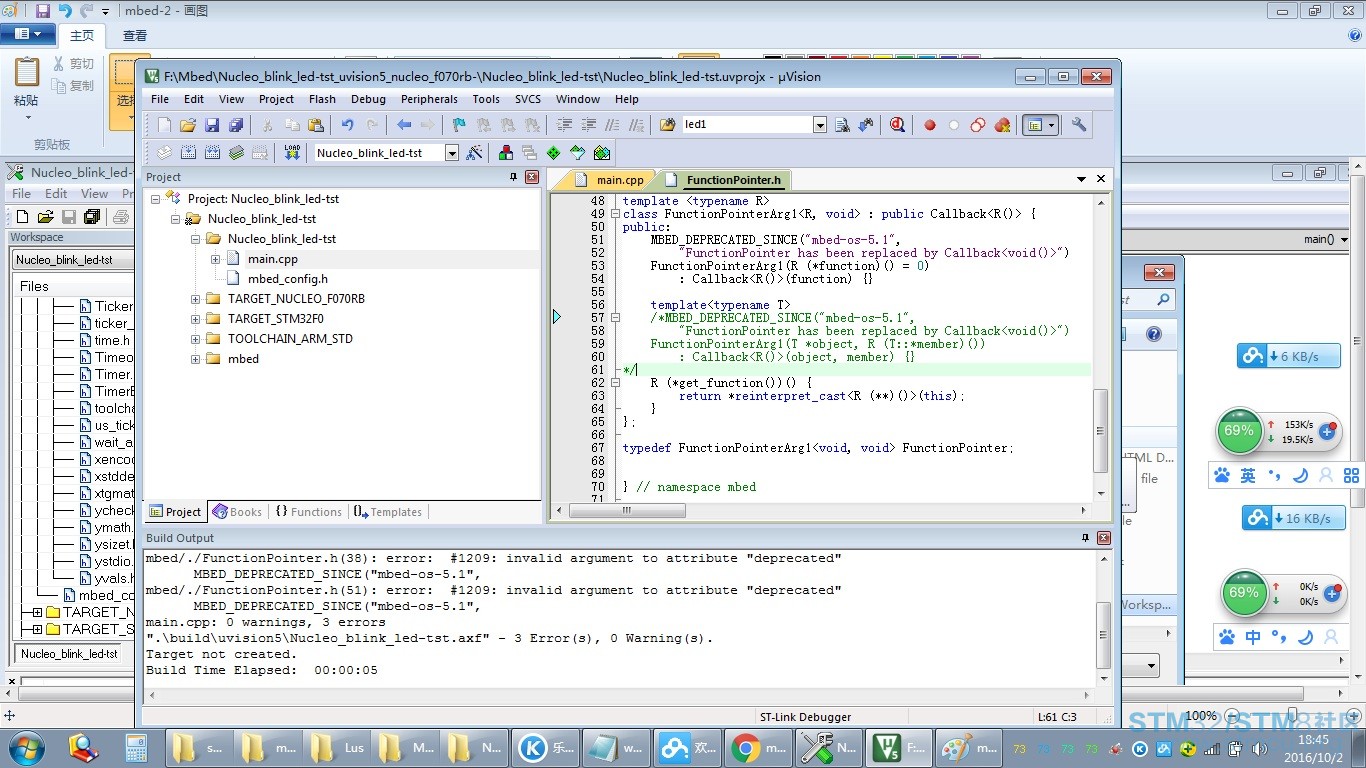Open the Pack Installer icon

point(601,153)
